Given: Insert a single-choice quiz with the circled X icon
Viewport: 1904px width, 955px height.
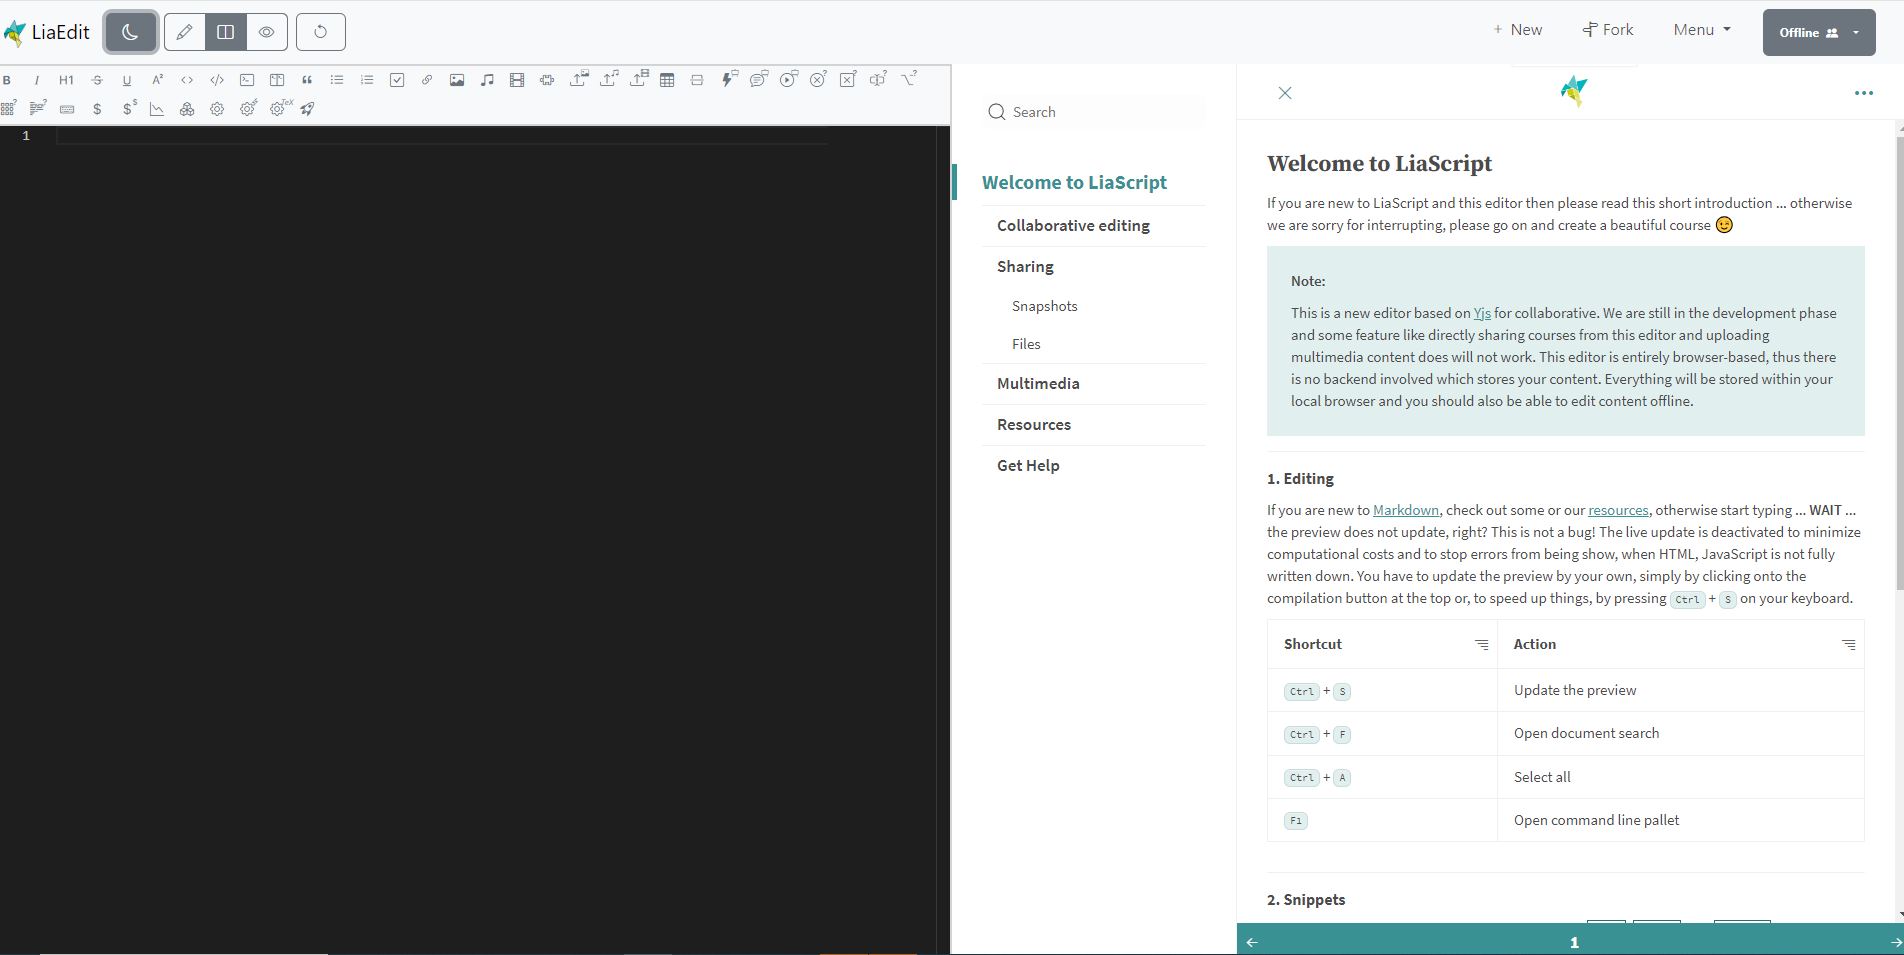Looking at the screenshot, I should coord(819,79).
